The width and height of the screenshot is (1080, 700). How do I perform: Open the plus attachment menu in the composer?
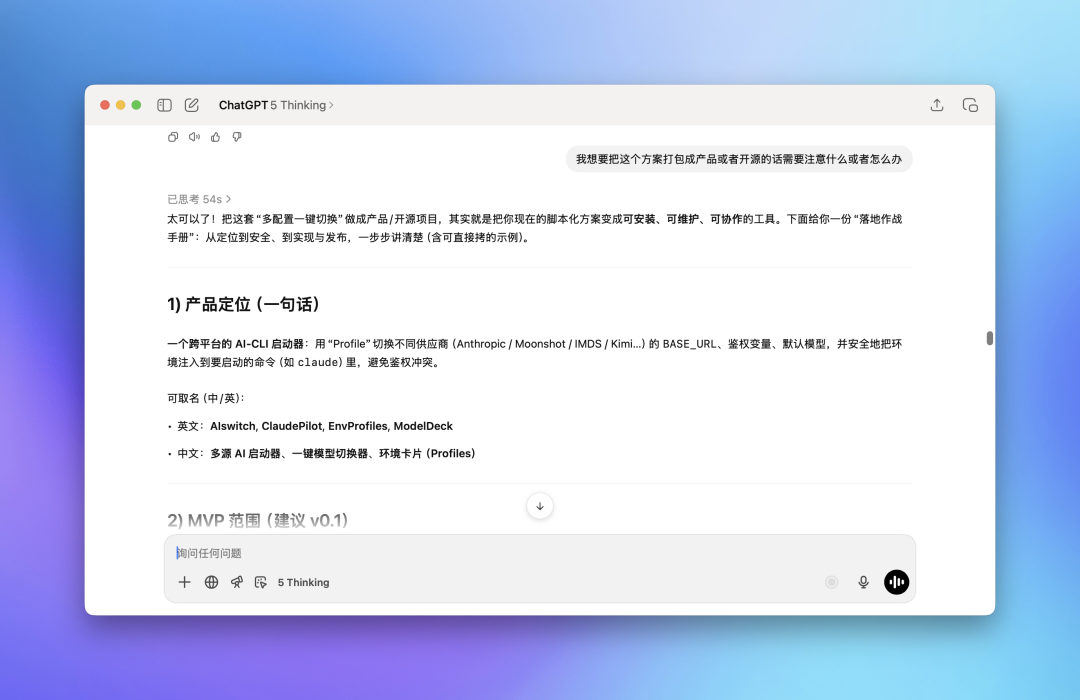(185, 582)
